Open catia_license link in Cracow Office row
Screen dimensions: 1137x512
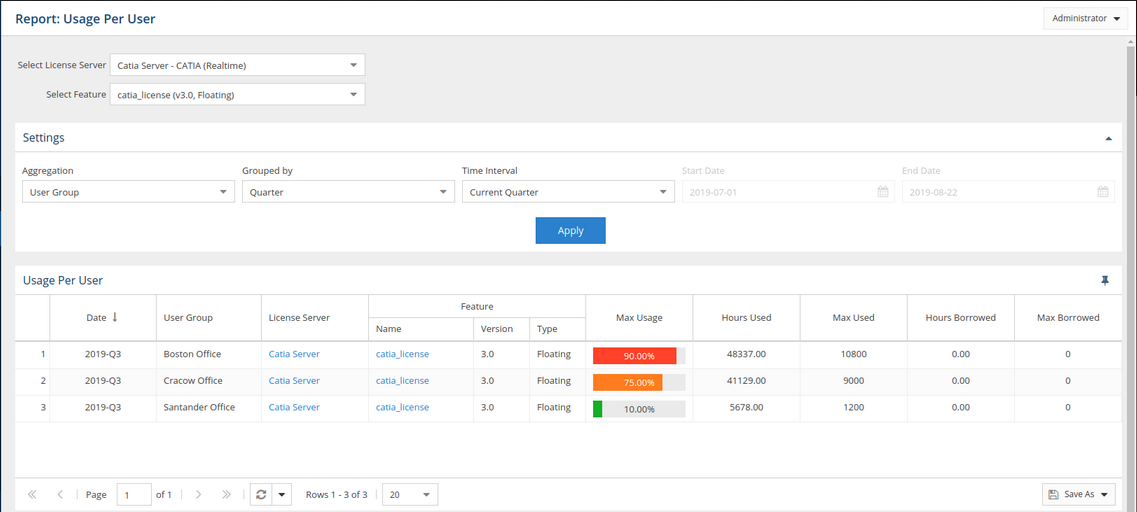[x=402, y=381]
